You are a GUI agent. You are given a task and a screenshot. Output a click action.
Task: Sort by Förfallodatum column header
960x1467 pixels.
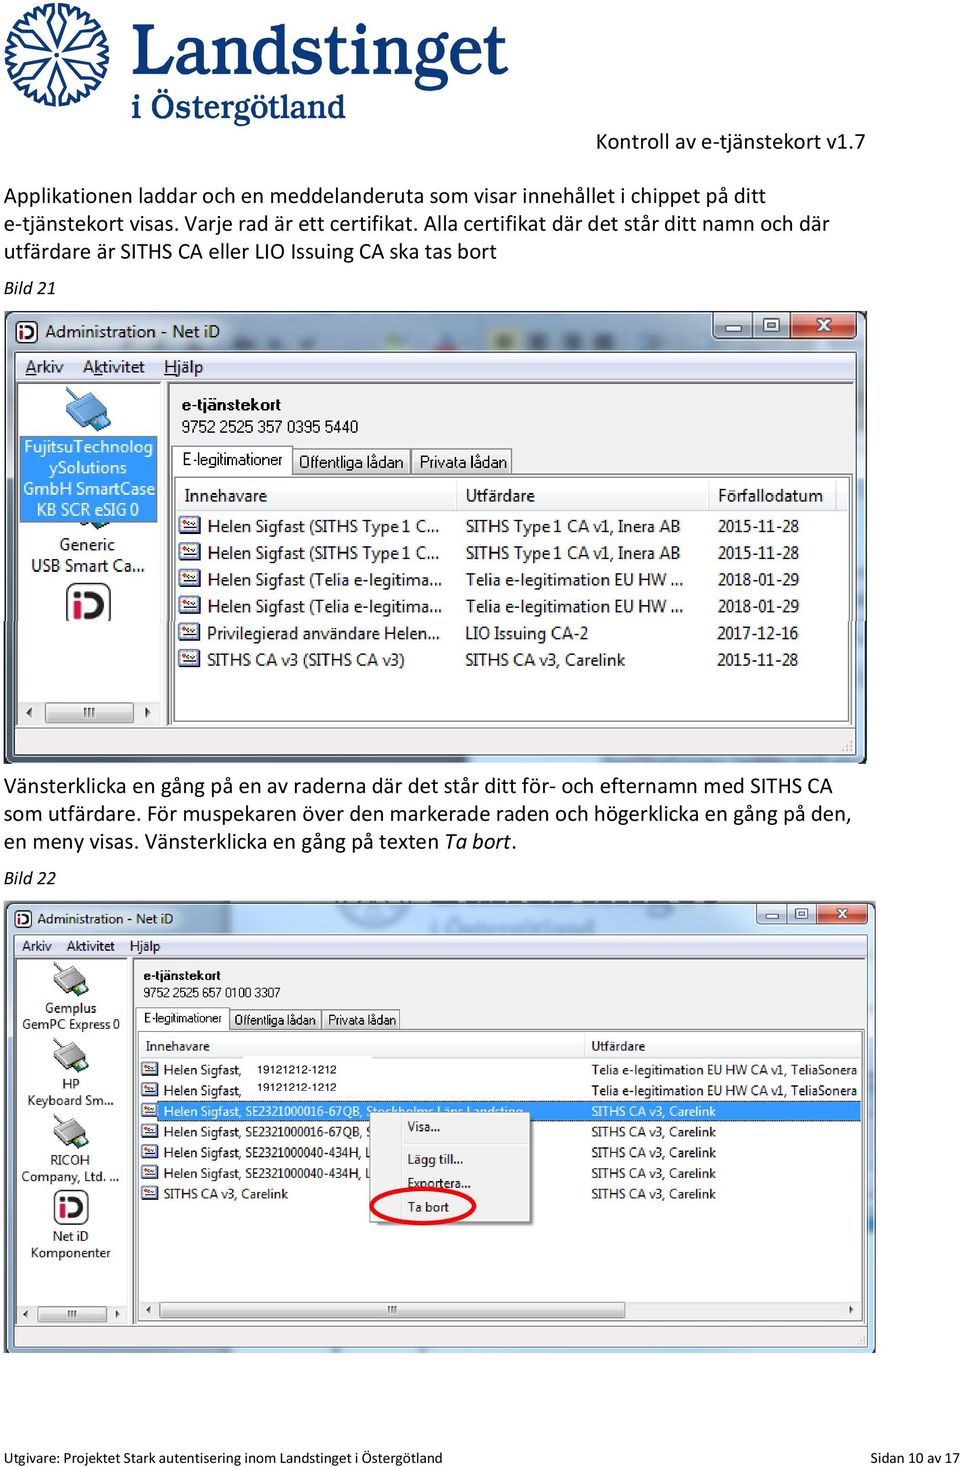[x=770, y=495]
